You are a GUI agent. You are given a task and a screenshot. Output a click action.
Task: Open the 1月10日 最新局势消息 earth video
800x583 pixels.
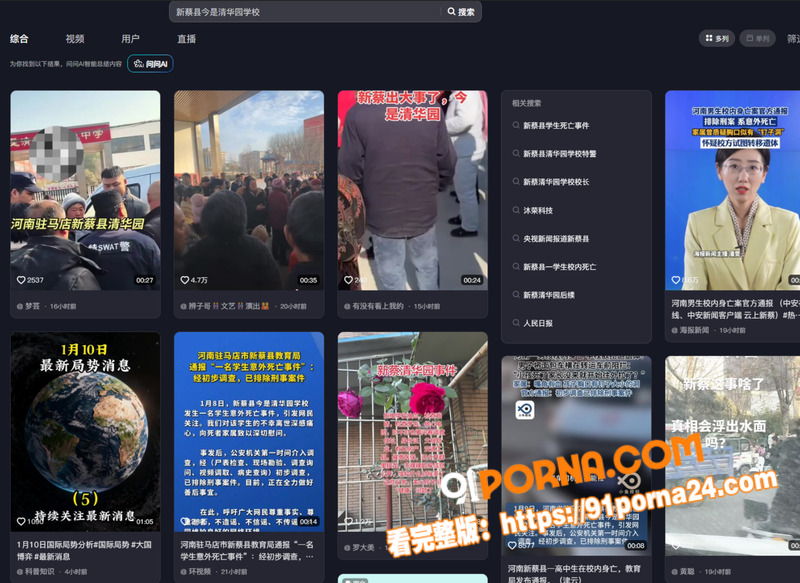[x=85, y=432]
